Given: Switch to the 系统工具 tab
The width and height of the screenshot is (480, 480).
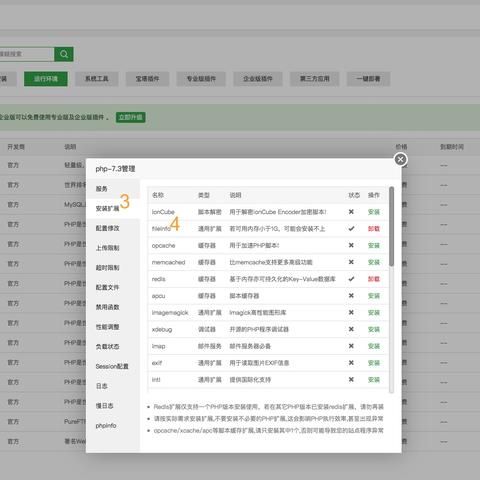Looking at the screenshot, I should click(x=97, y=79).
